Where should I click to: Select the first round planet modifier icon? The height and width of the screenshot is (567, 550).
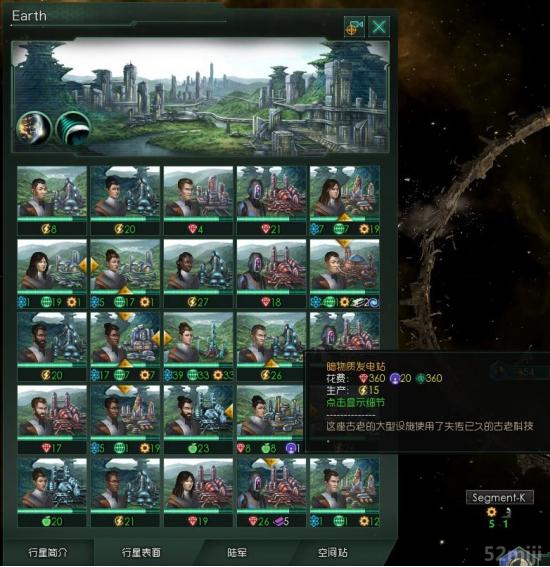coord(34,128)
